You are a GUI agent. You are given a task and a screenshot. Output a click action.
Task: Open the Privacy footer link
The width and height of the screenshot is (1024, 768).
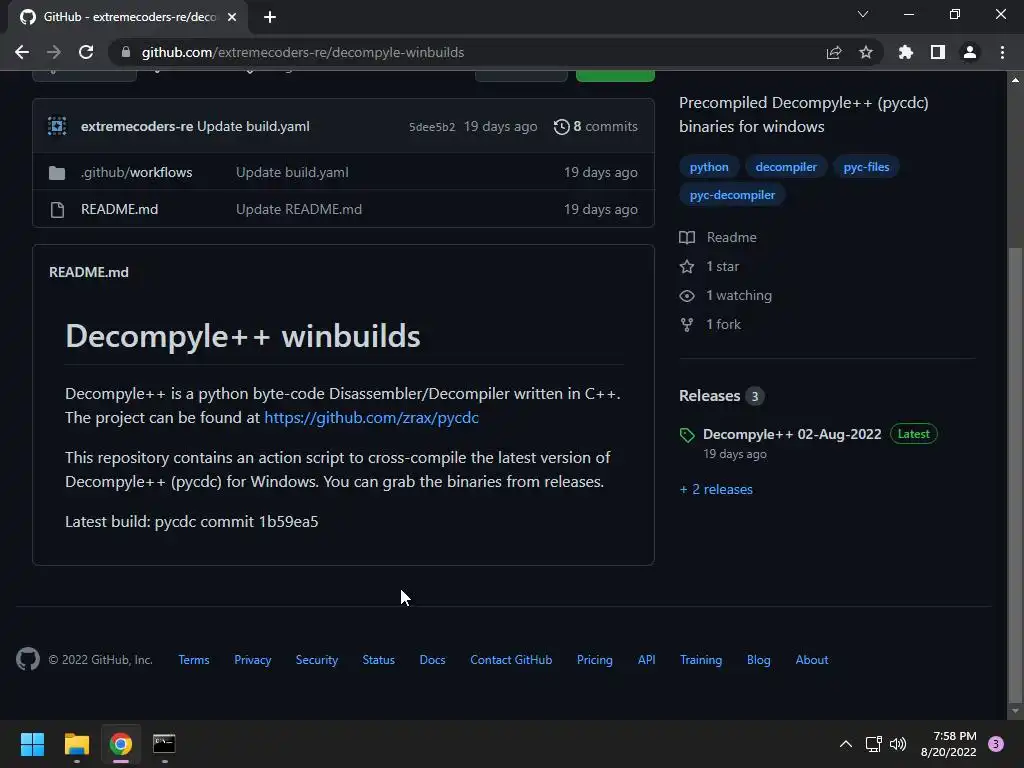pos(253,660)
